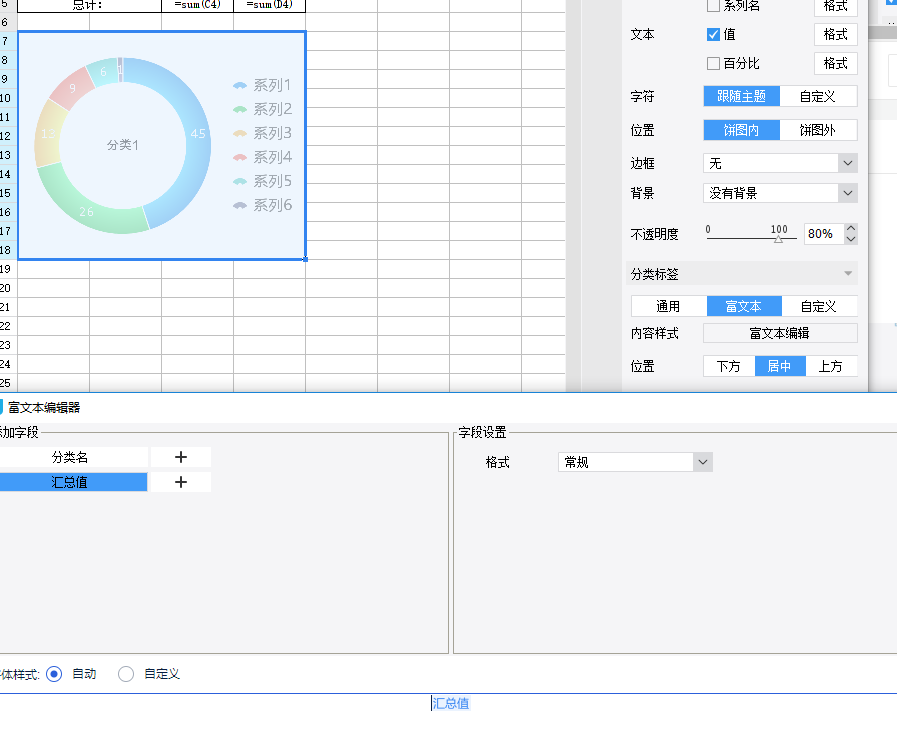The width and height of the screenshot is (897, 731).
Task: Enable the 百分比 checkbox
Action: [713, 63]
